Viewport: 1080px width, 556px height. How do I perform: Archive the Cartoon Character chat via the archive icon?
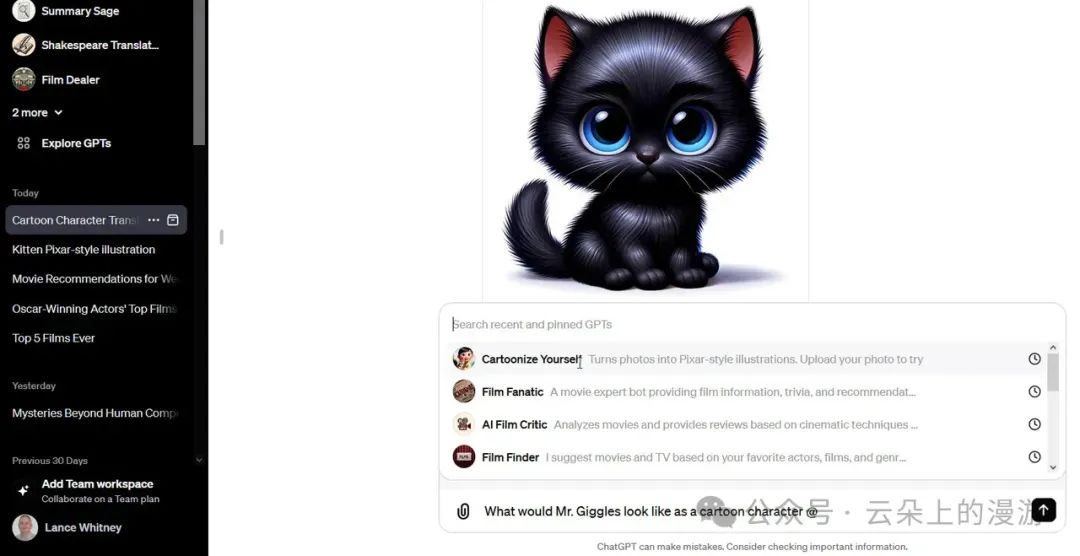tap(173, 220)
